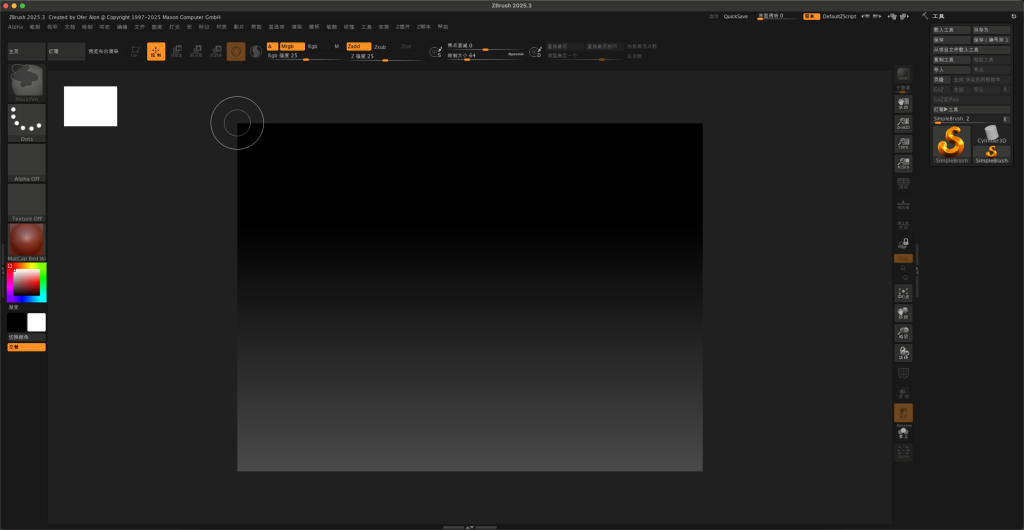This screenshot has width=1024, height=530.
Task: Open the 帮助 help menu
Action: (443, 27)
